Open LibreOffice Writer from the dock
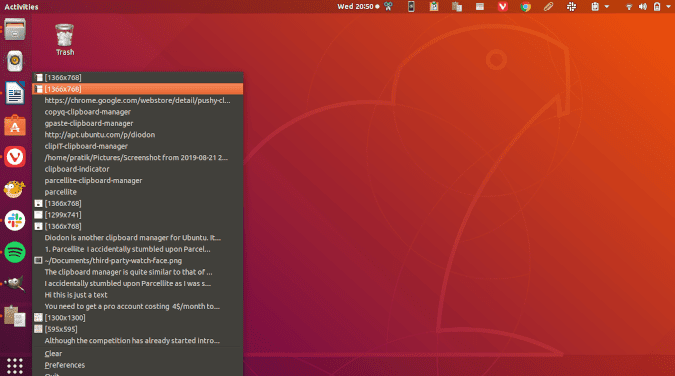The width and height of the screenshot is (675, 376). 15,93
